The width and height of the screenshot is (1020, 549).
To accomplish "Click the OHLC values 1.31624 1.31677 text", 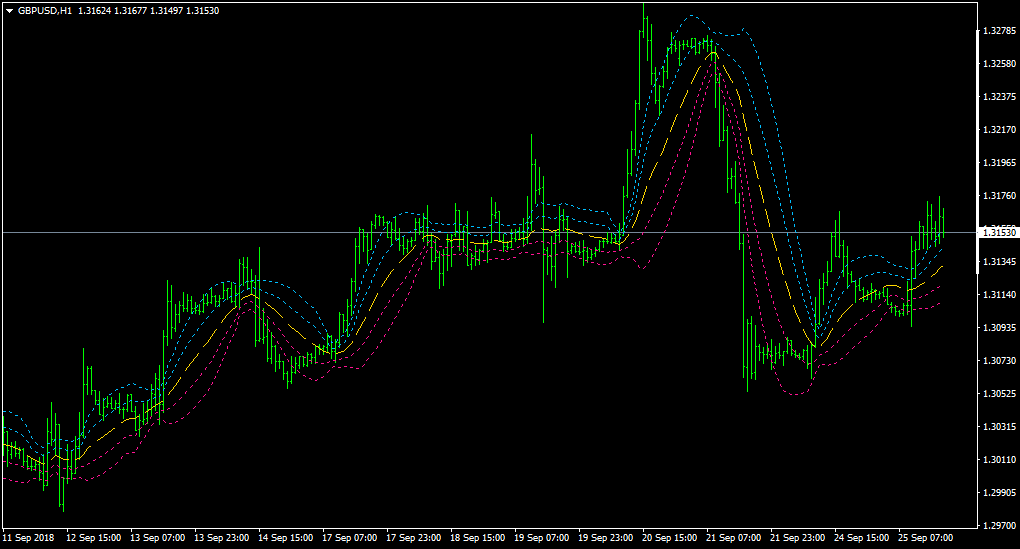I will [x=112, y=11].
